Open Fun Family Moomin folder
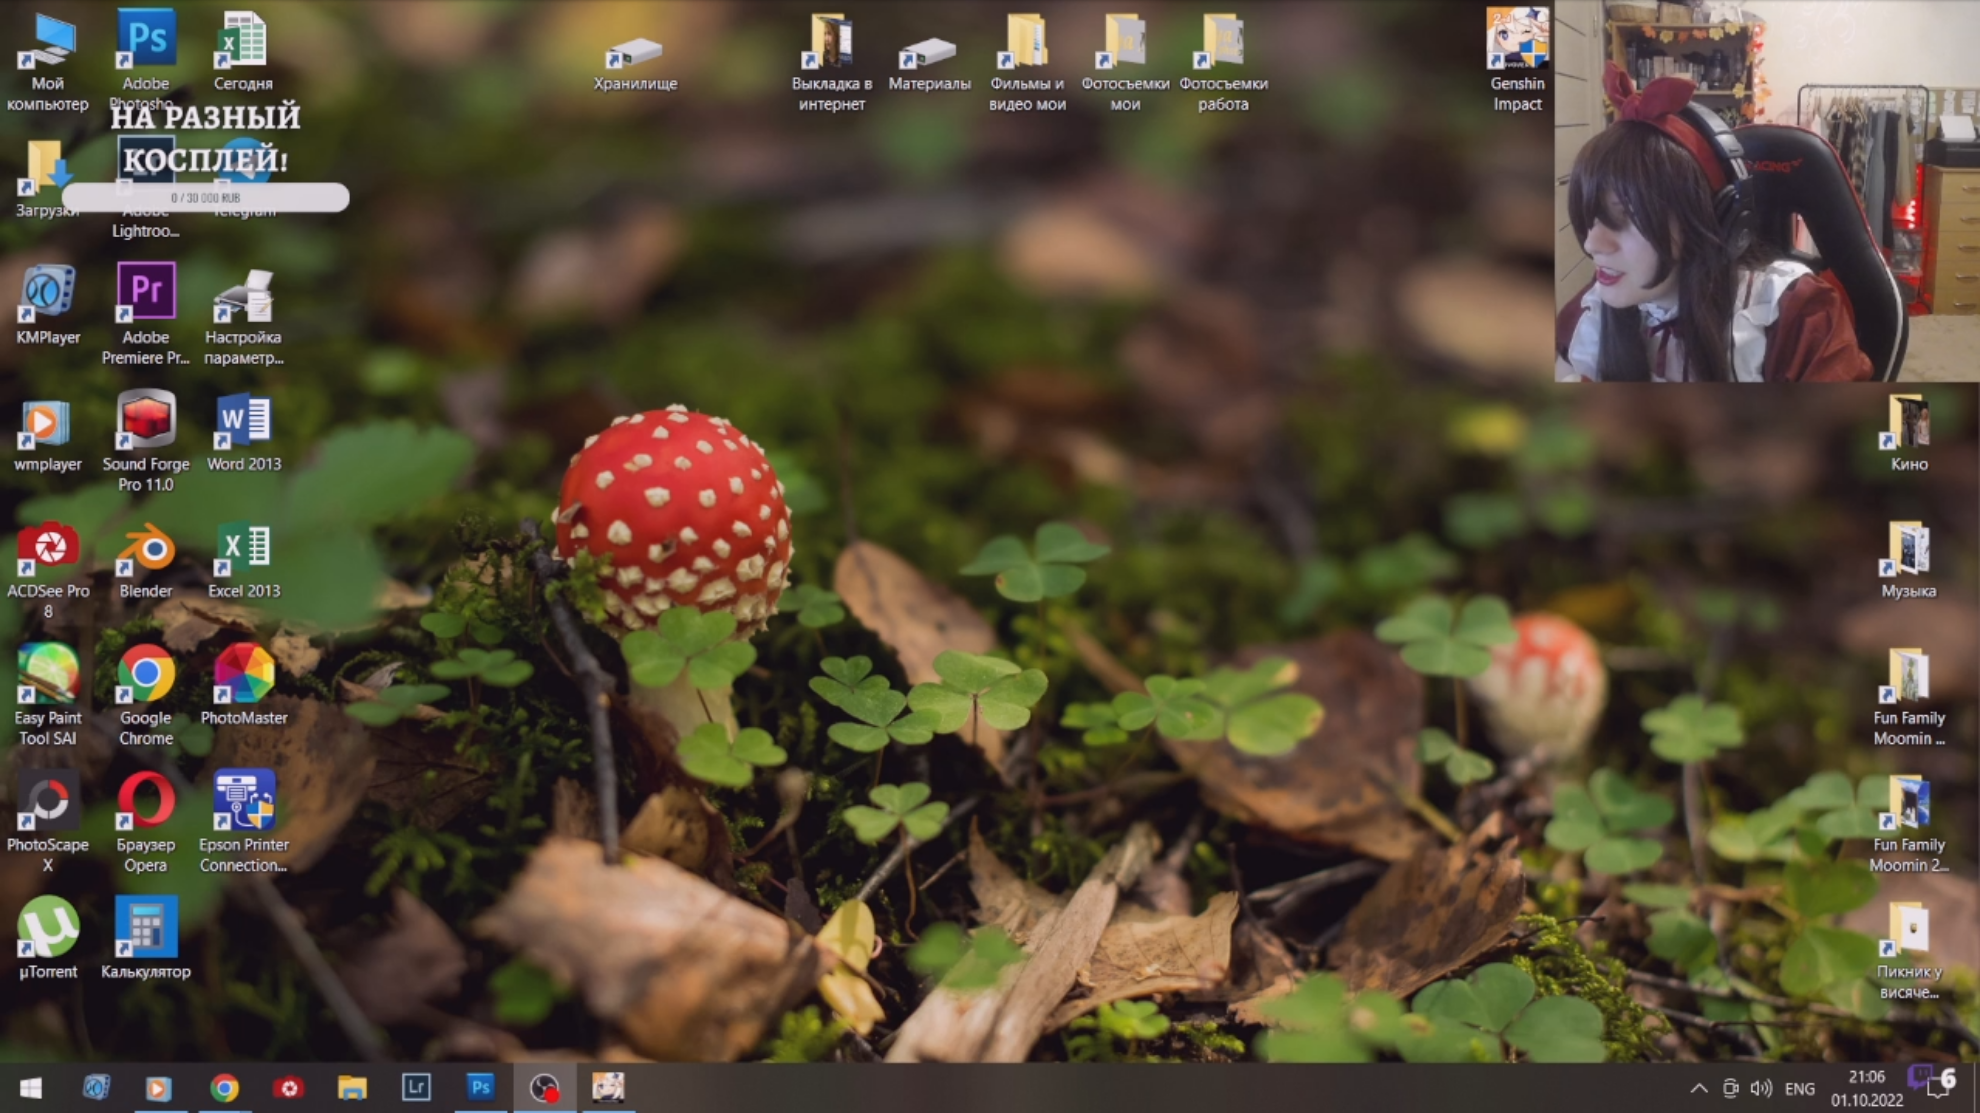Image resolution: width=1980 pixels, height=1113 pixels. click(x=1908, y=697)
